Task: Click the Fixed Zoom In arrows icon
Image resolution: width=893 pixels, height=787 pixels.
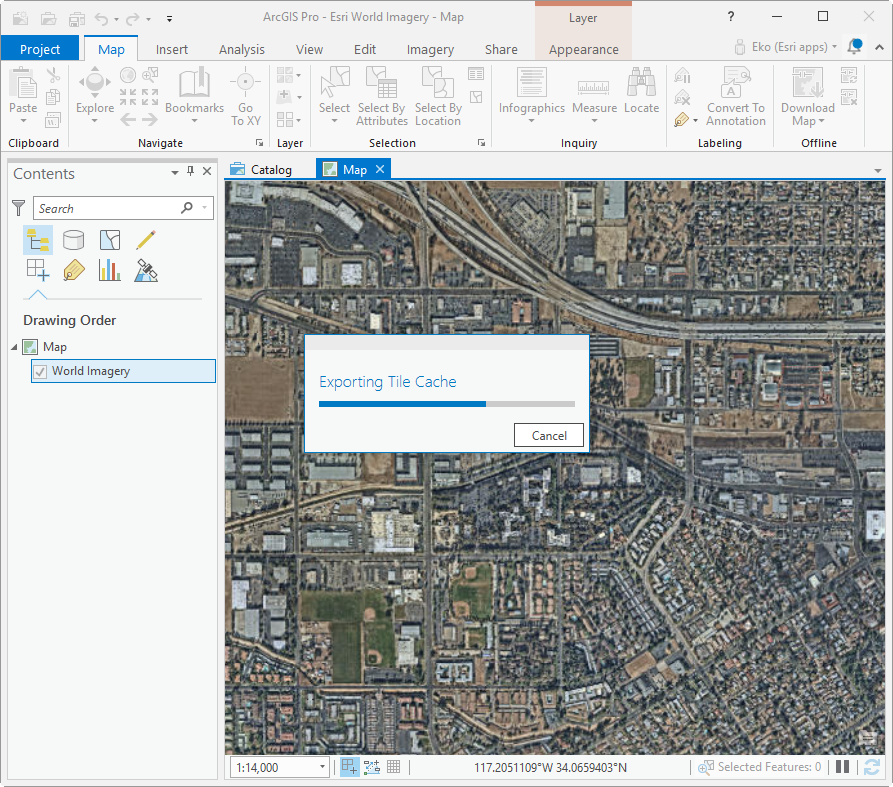Action: [x=128, y=97]
